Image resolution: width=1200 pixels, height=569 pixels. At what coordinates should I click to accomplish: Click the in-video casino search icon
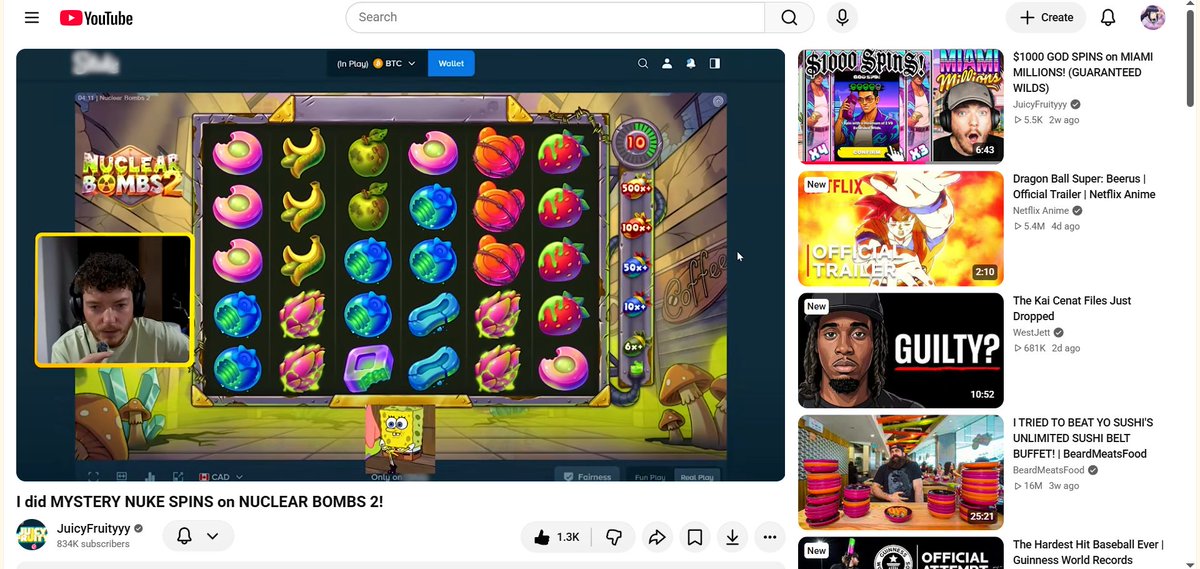click(x=643, y=64)
